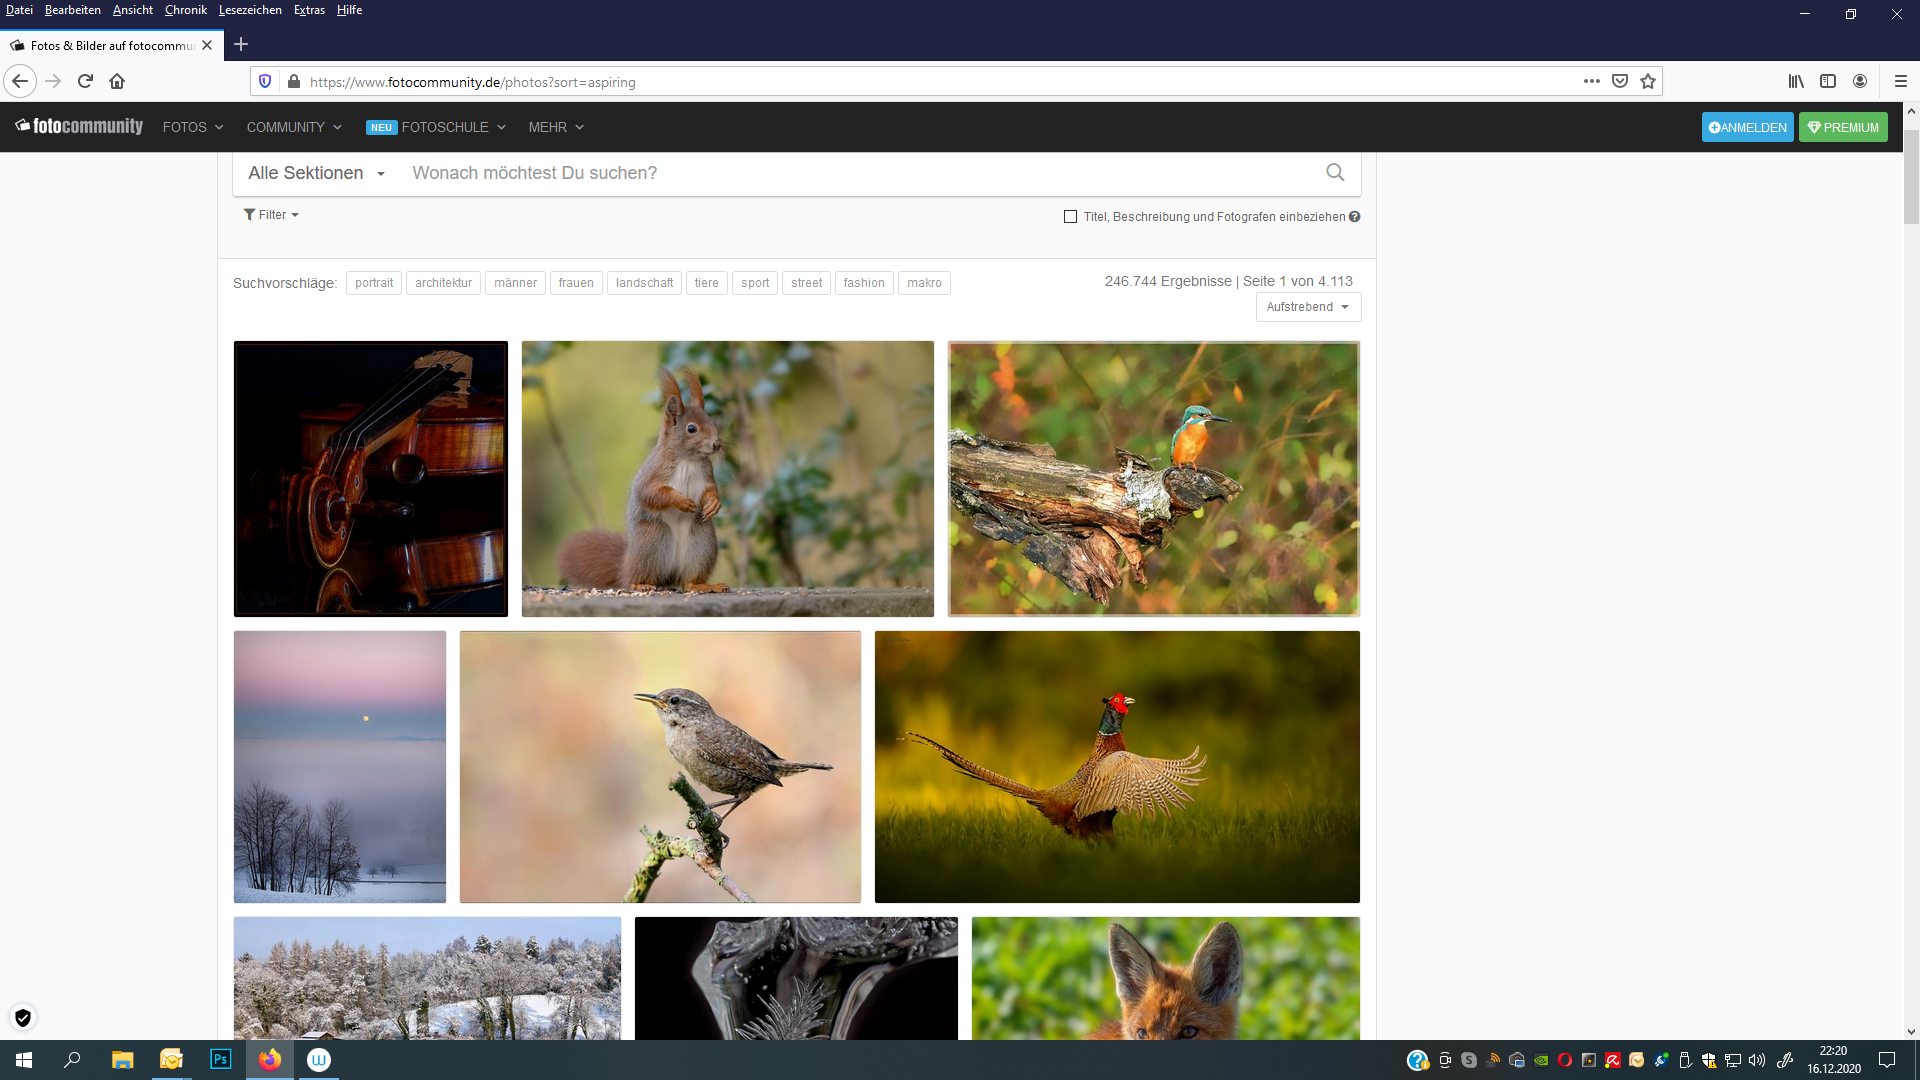The image size is (1920, 1080).
Task: Select the portrait search suggestion
Action: pos(374,283)
